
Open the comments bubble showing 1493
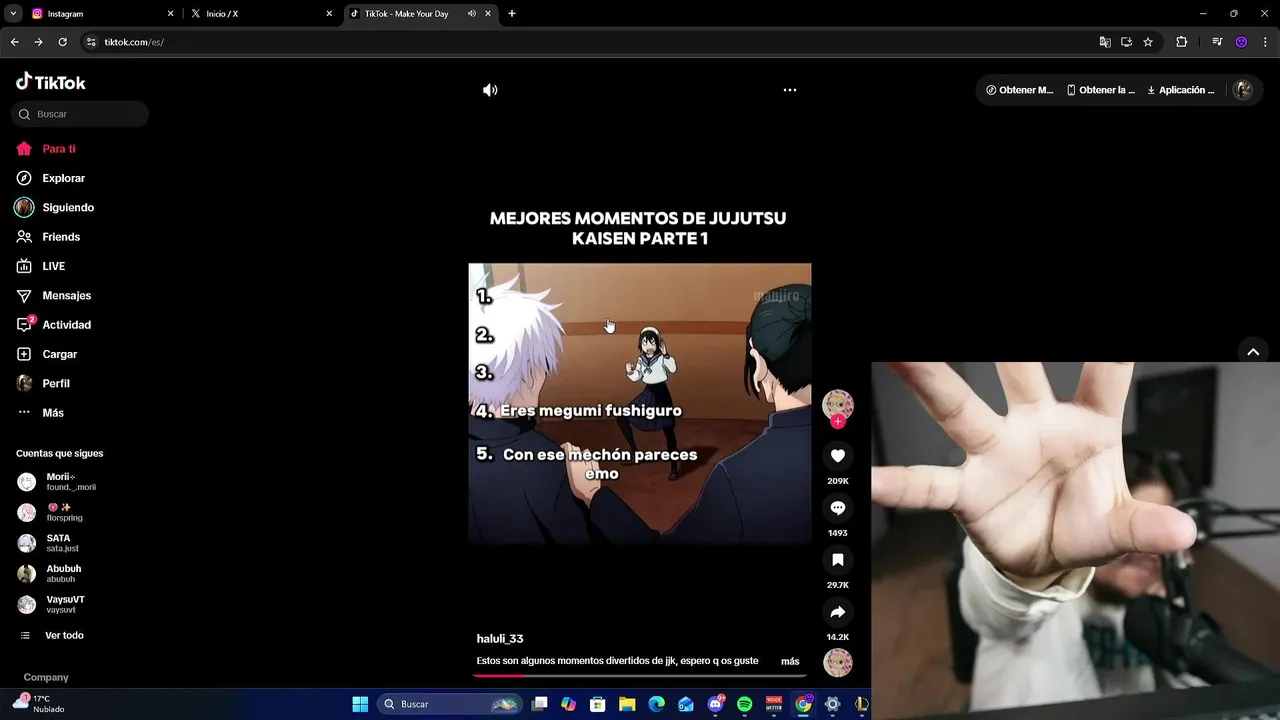pos(838,508)
